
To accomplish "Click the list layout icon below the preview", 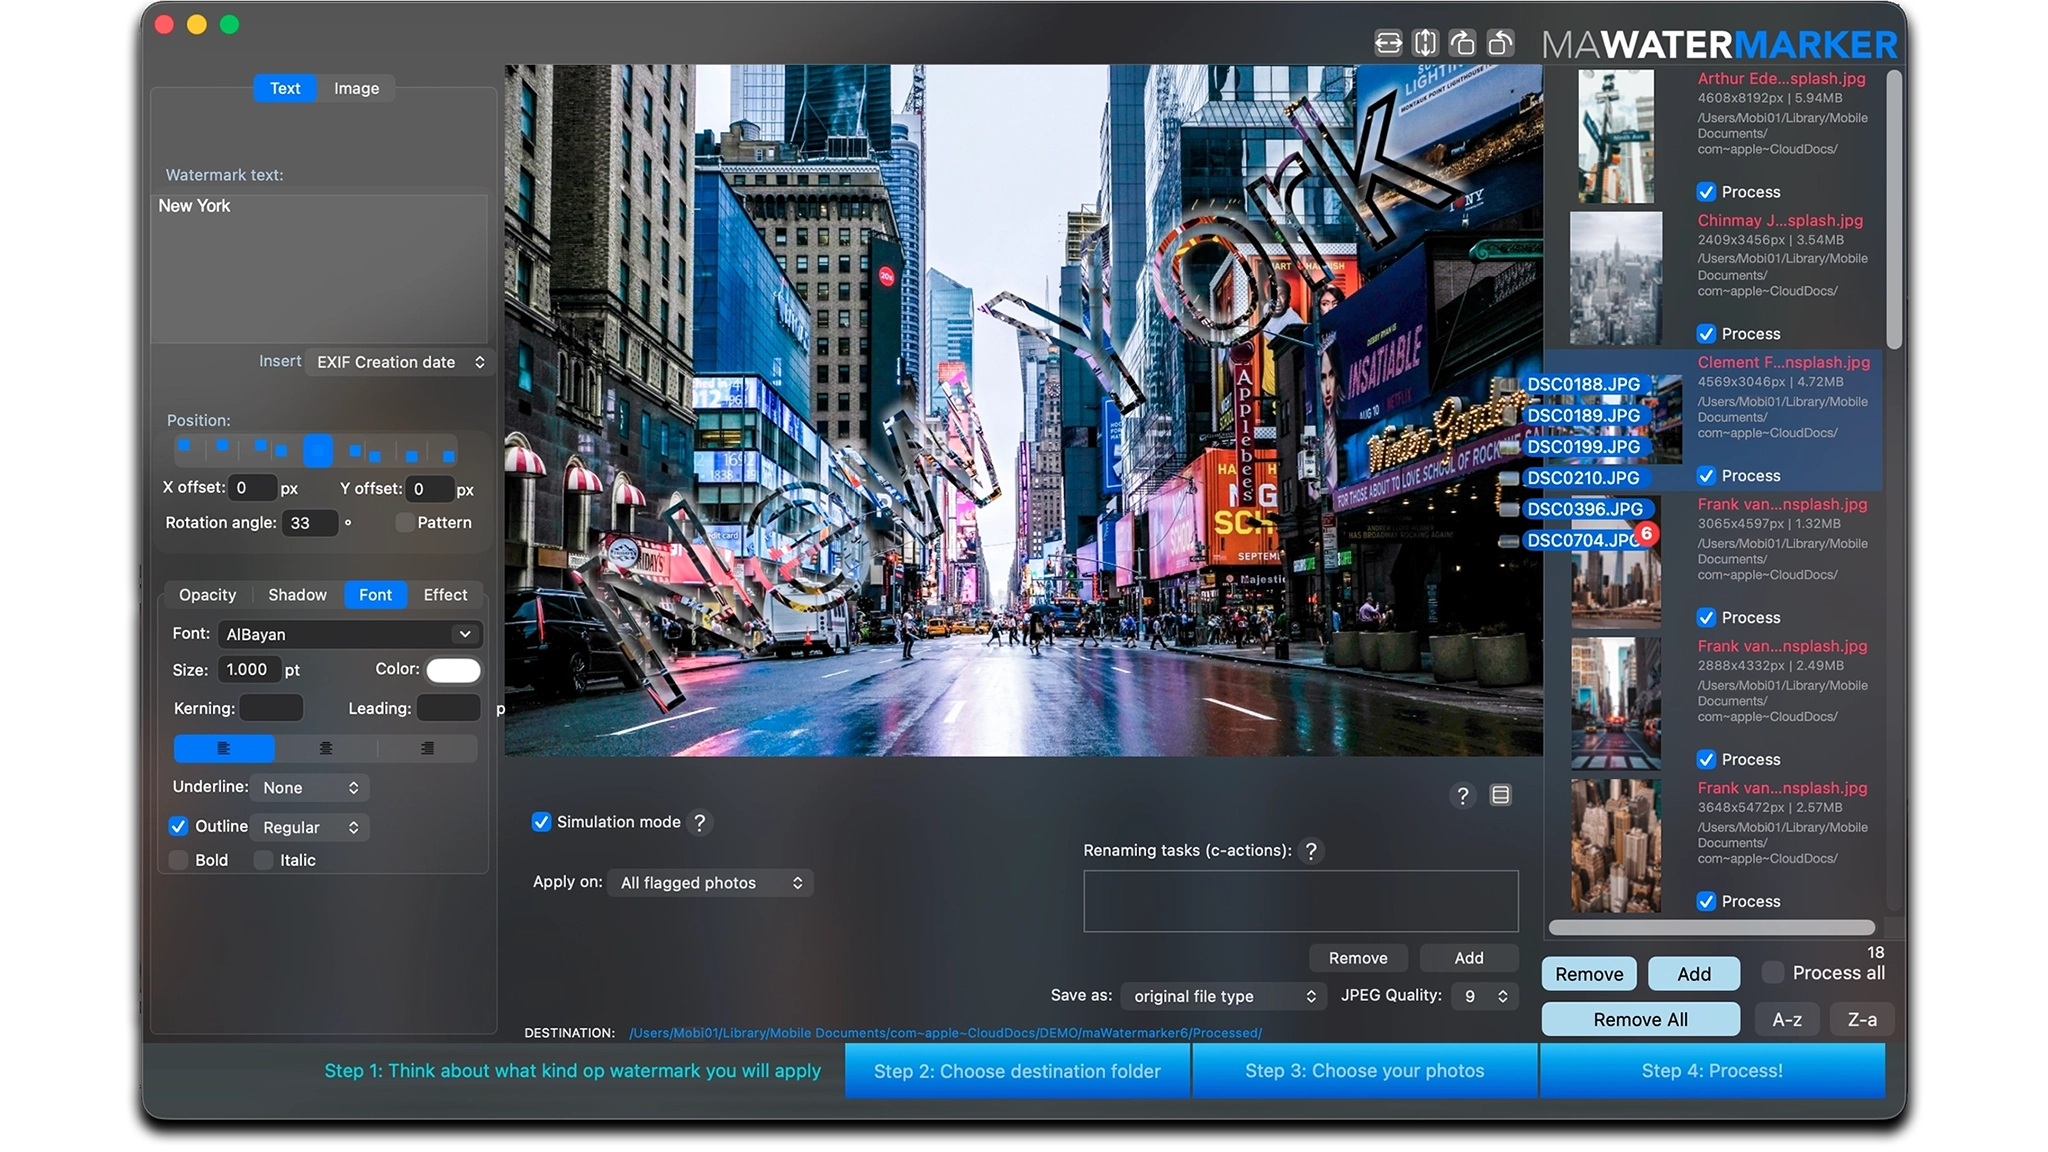I will (x=1500, y=795).
